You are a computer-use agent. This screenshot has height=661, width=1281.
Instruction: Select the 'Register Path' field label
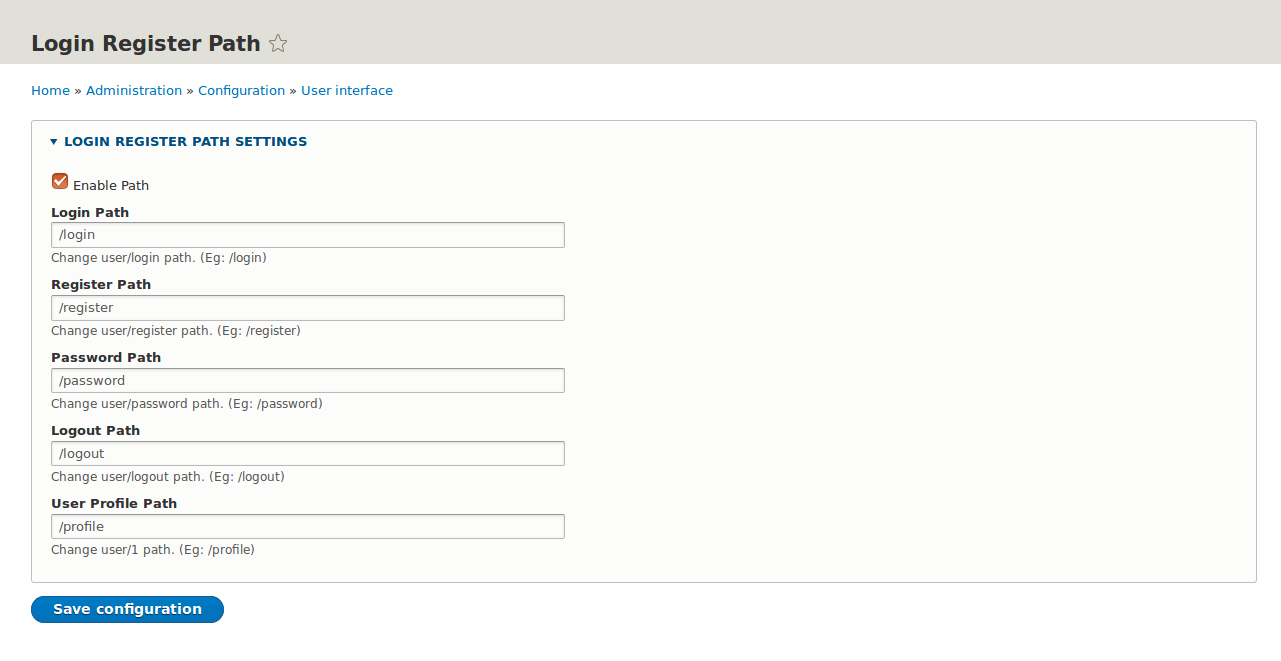(101, 285)
